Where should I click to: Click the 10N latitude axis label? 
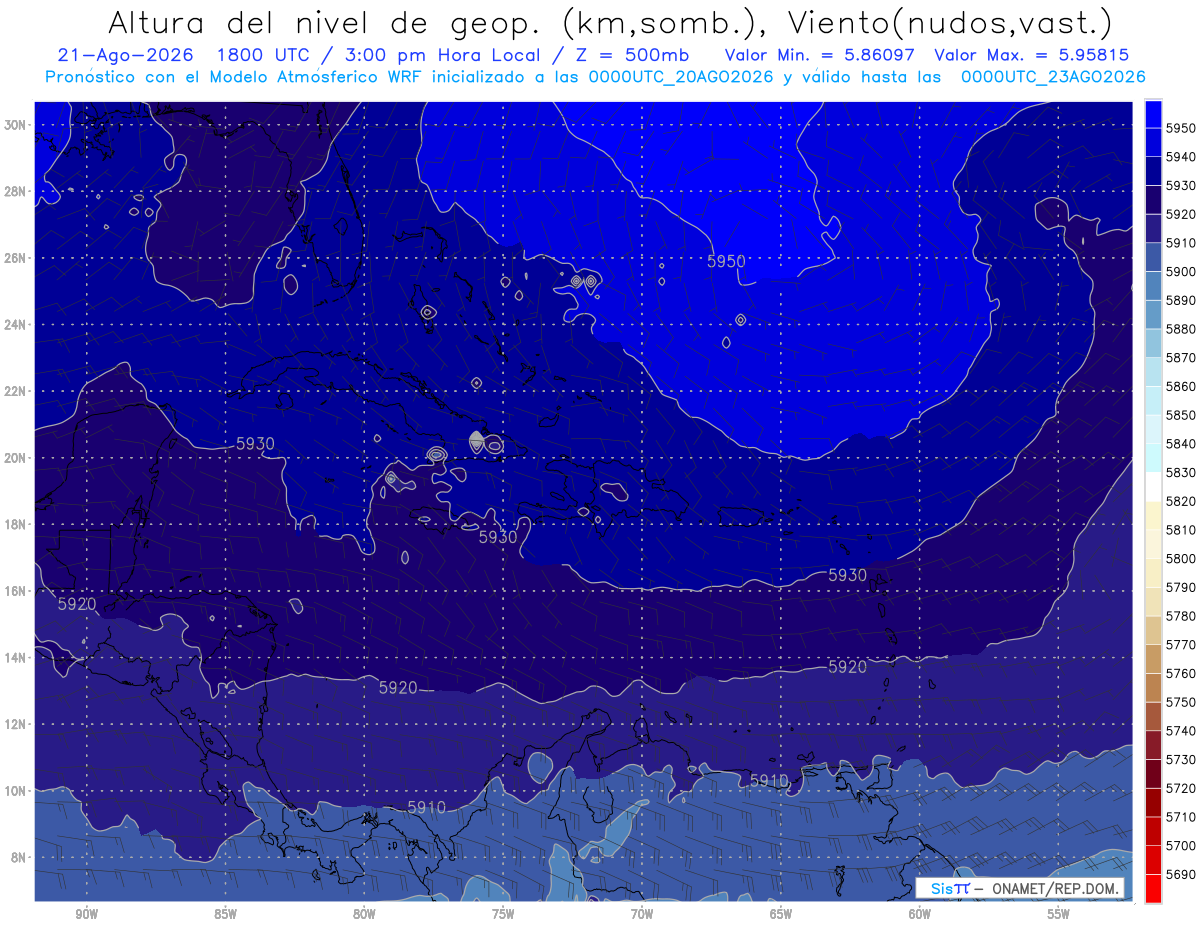click(x=15, y=791)
